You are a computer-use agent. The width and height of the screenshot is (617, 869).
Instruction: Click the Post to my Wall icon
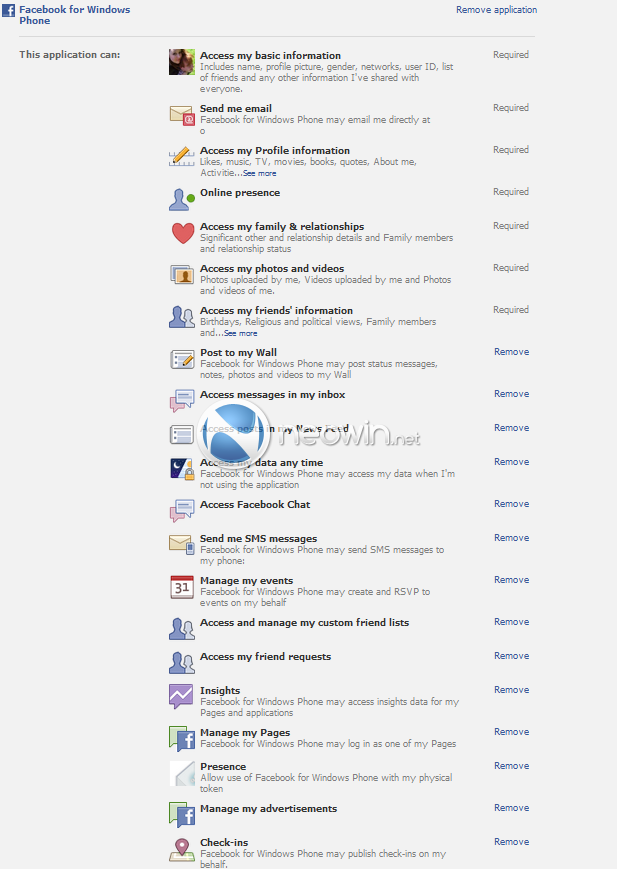point(182,359)
